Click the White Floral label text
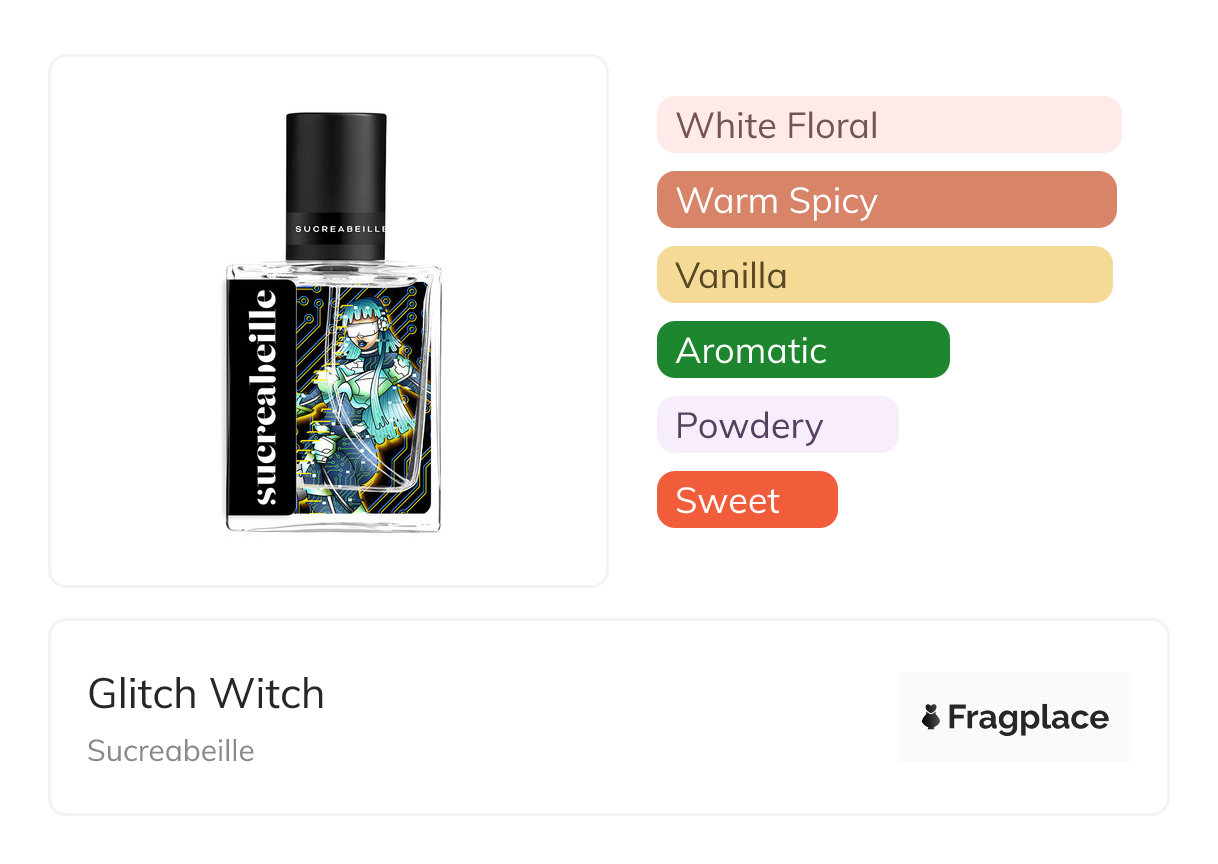Image resolution: width=1218 pixels, height=864 pixels. [x=777, y=125]
